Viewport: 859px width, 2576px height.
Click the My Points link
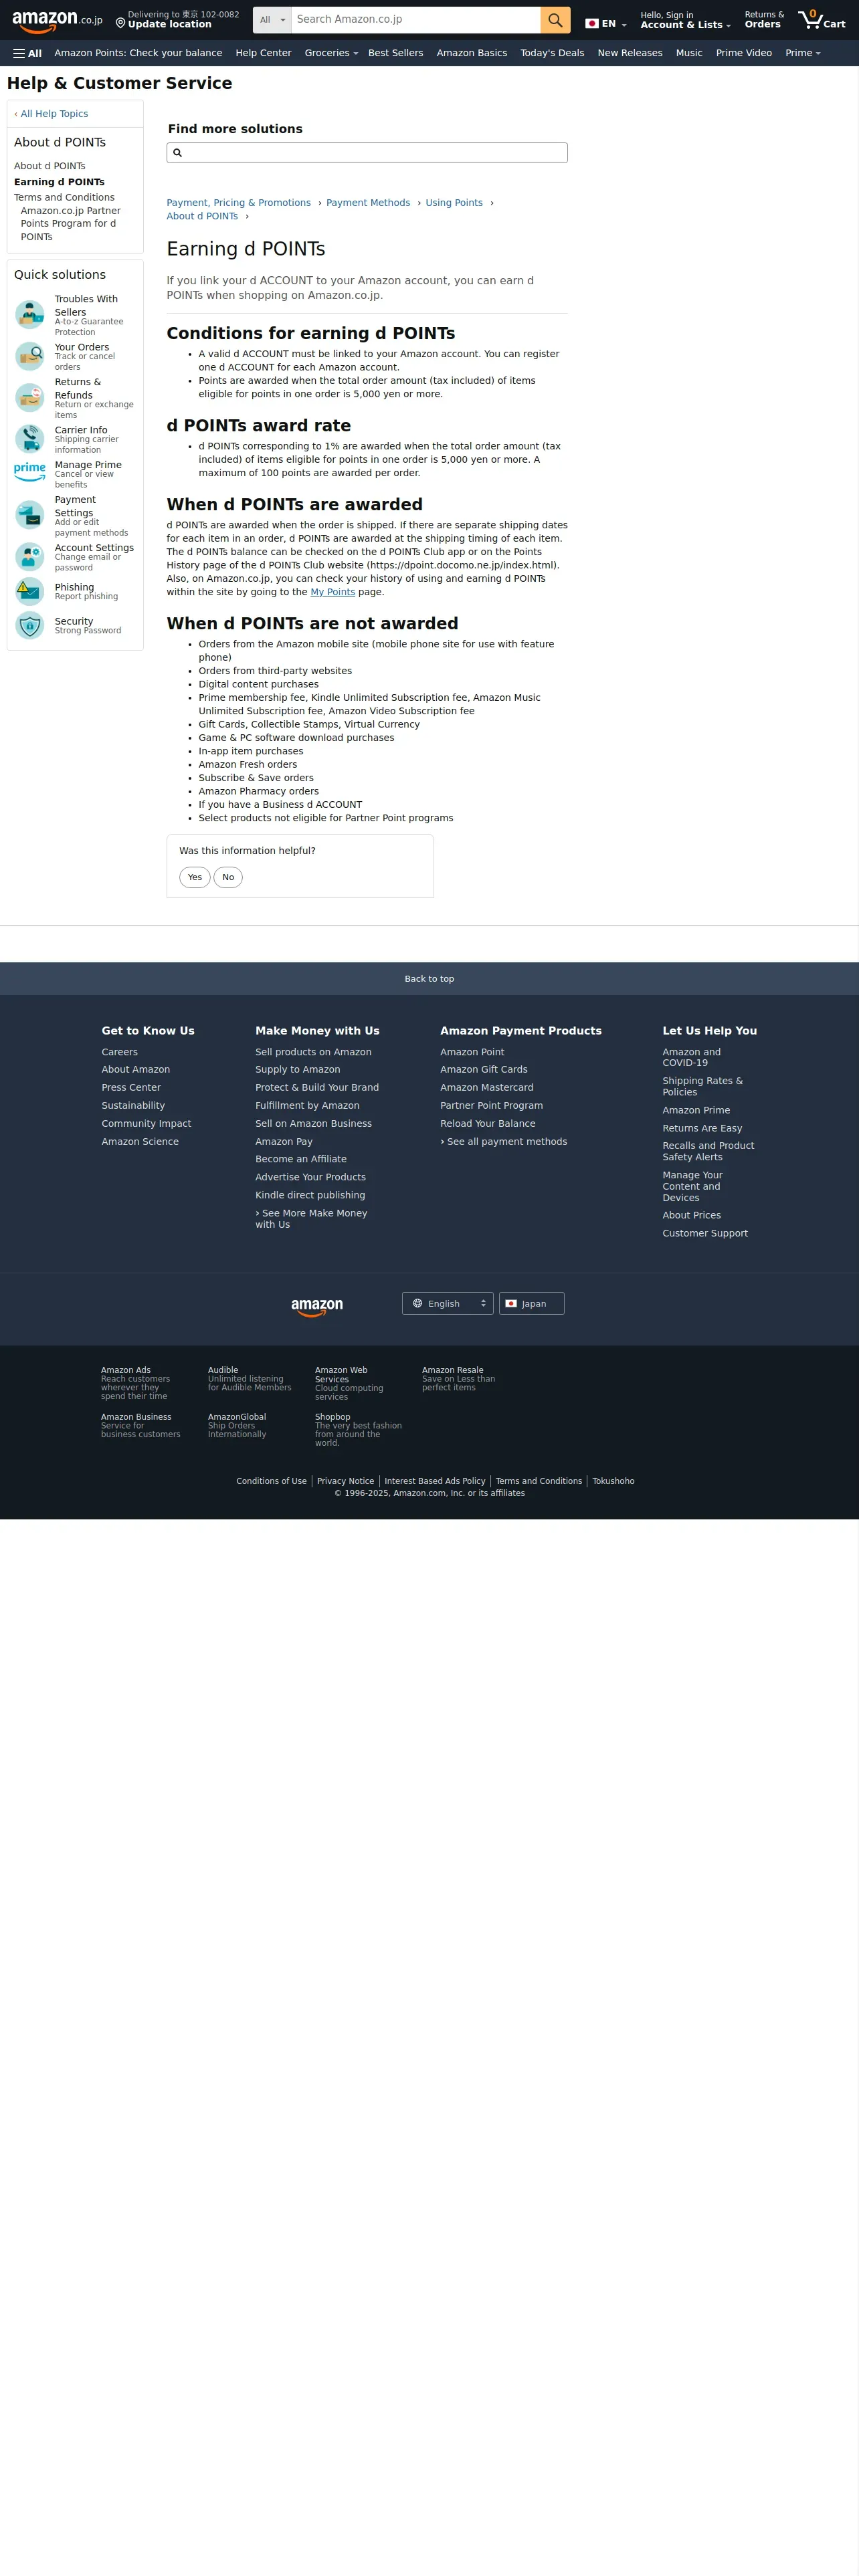tap(333, 592)
